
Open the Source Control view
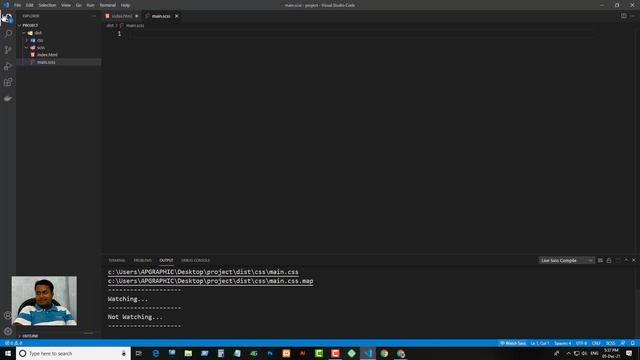pos(8,50)
